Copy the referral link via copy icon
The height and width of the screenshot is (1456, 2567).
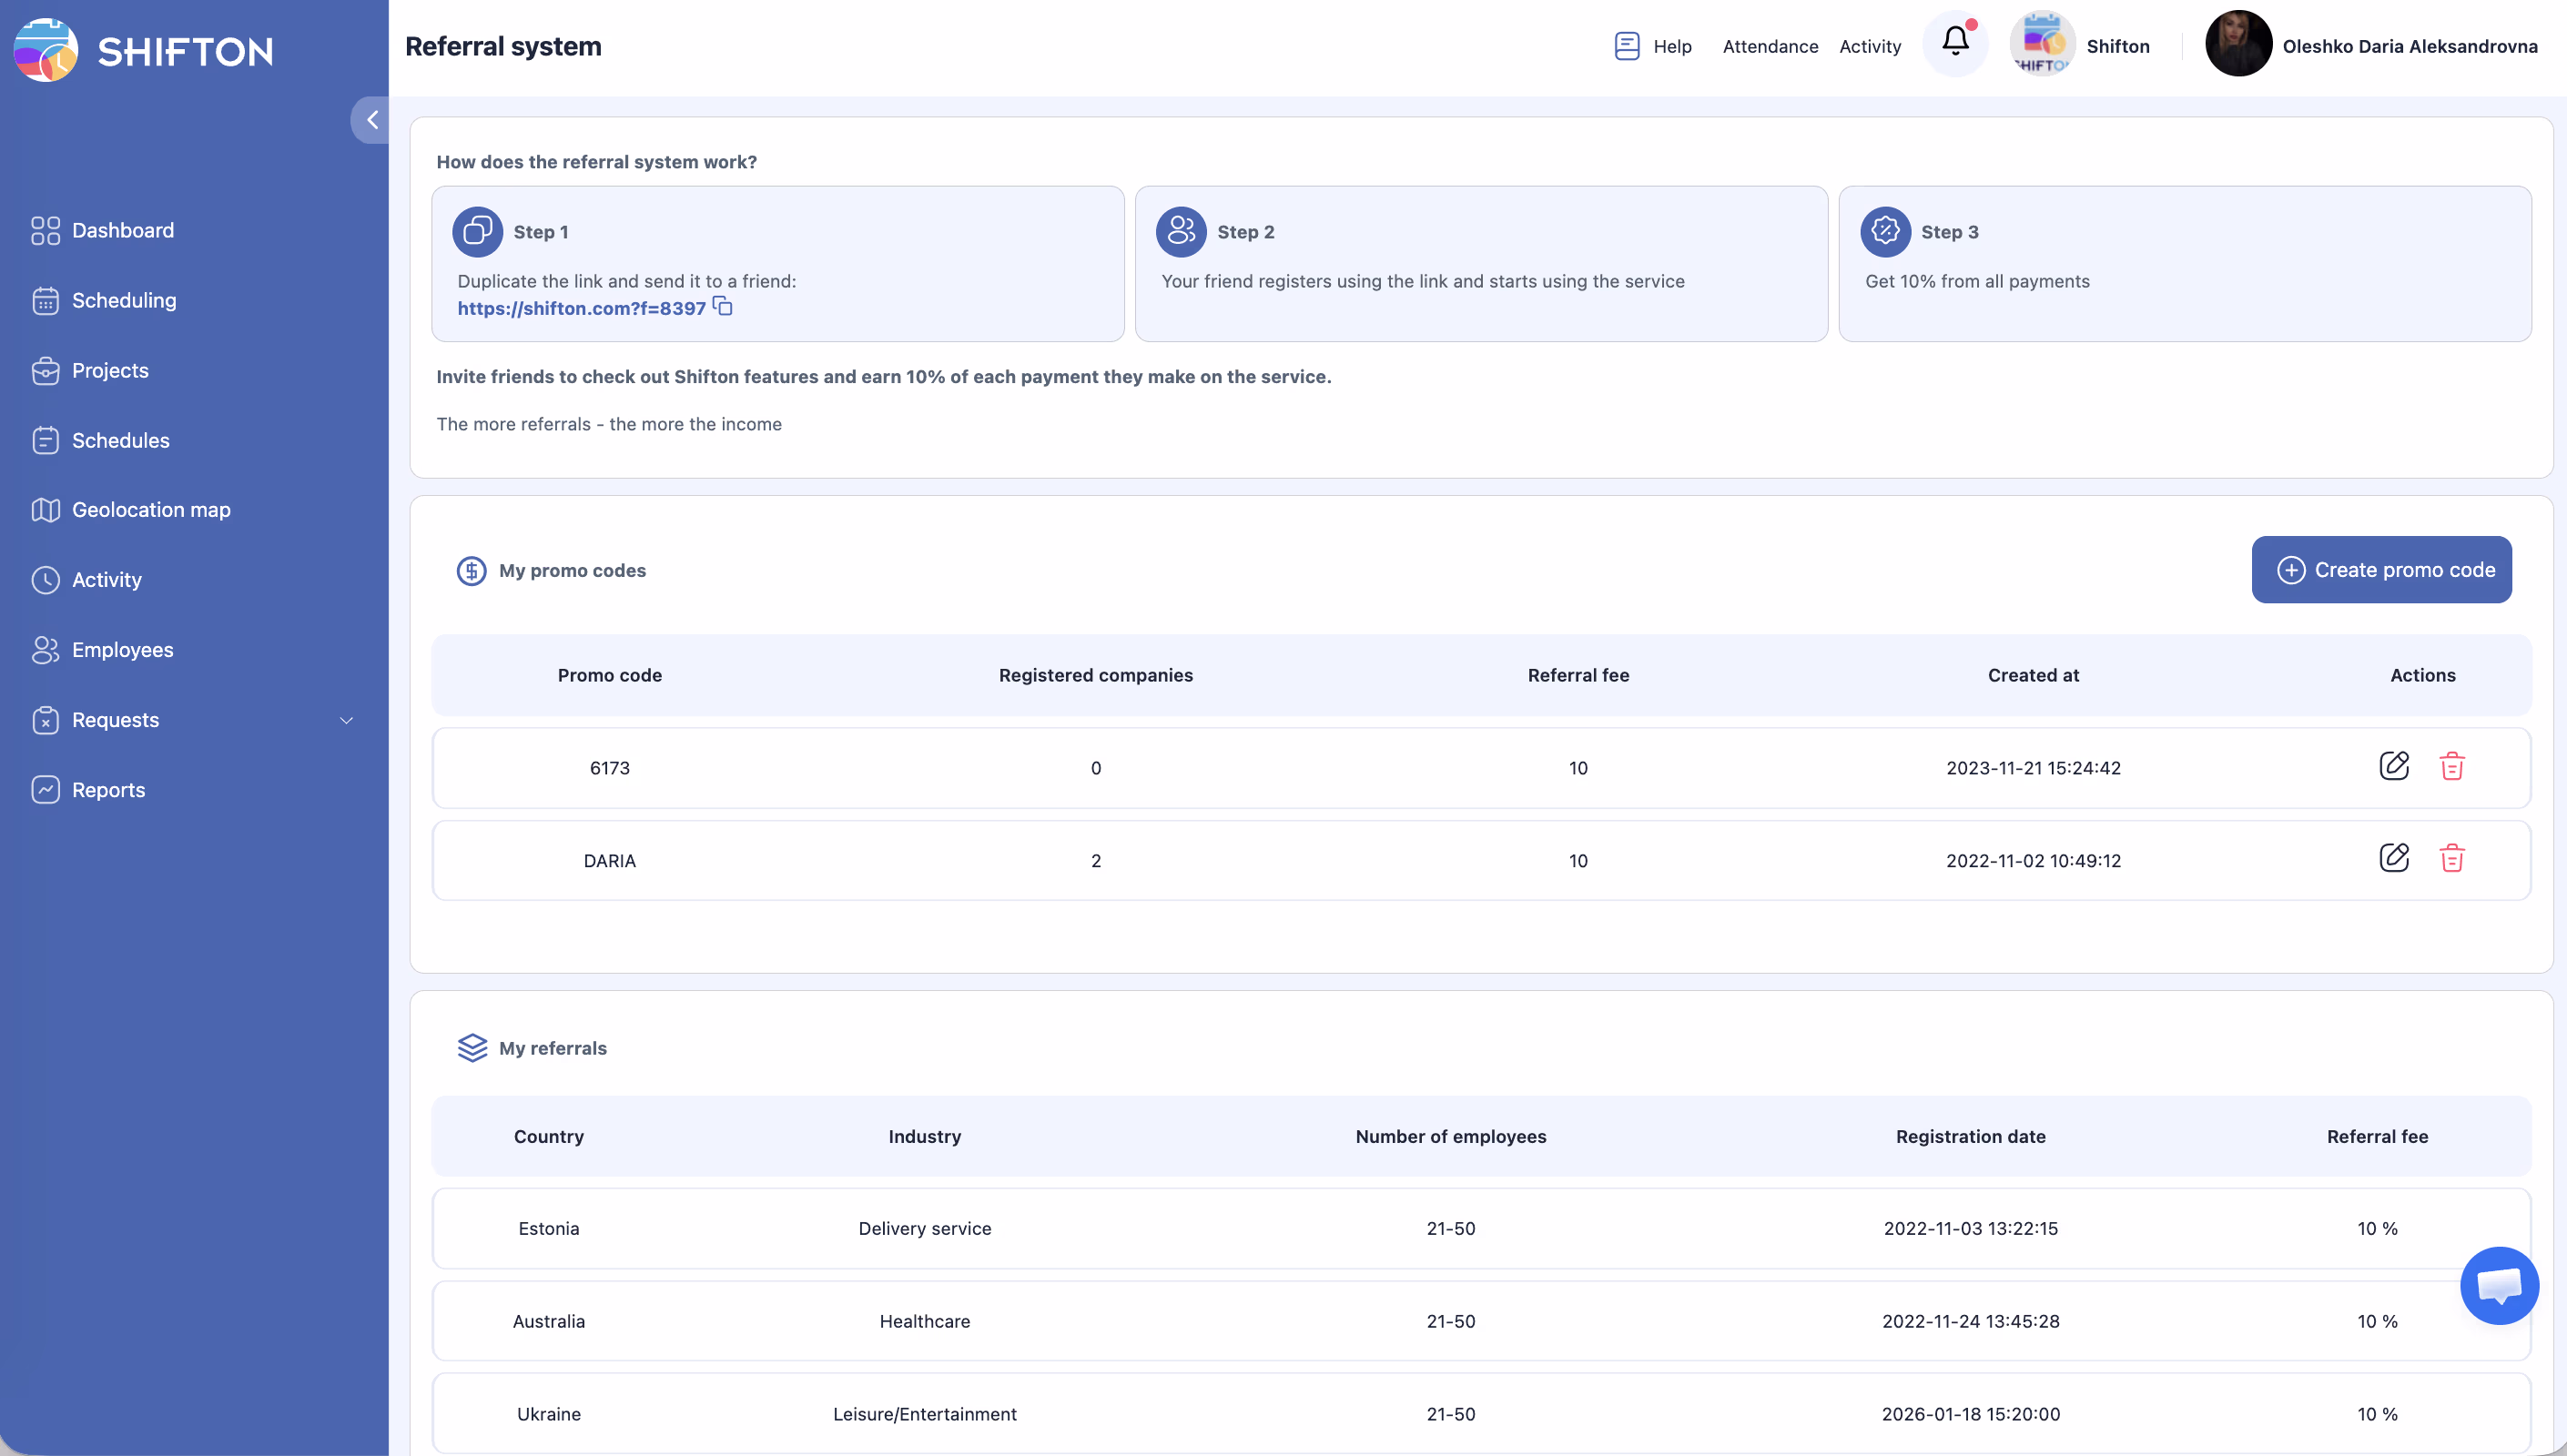723,307
